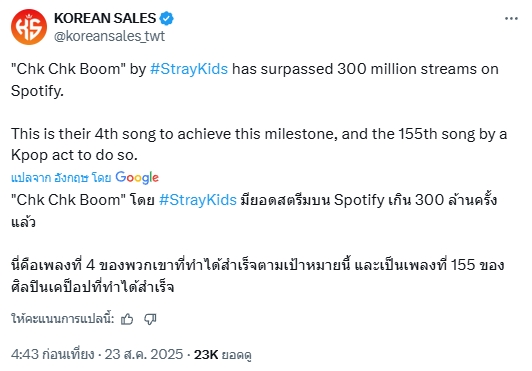This screenshot has width=532, height=371.
Task: Click the ให้คะแนนการแปลนี้ label text
Action: point(62,319)
